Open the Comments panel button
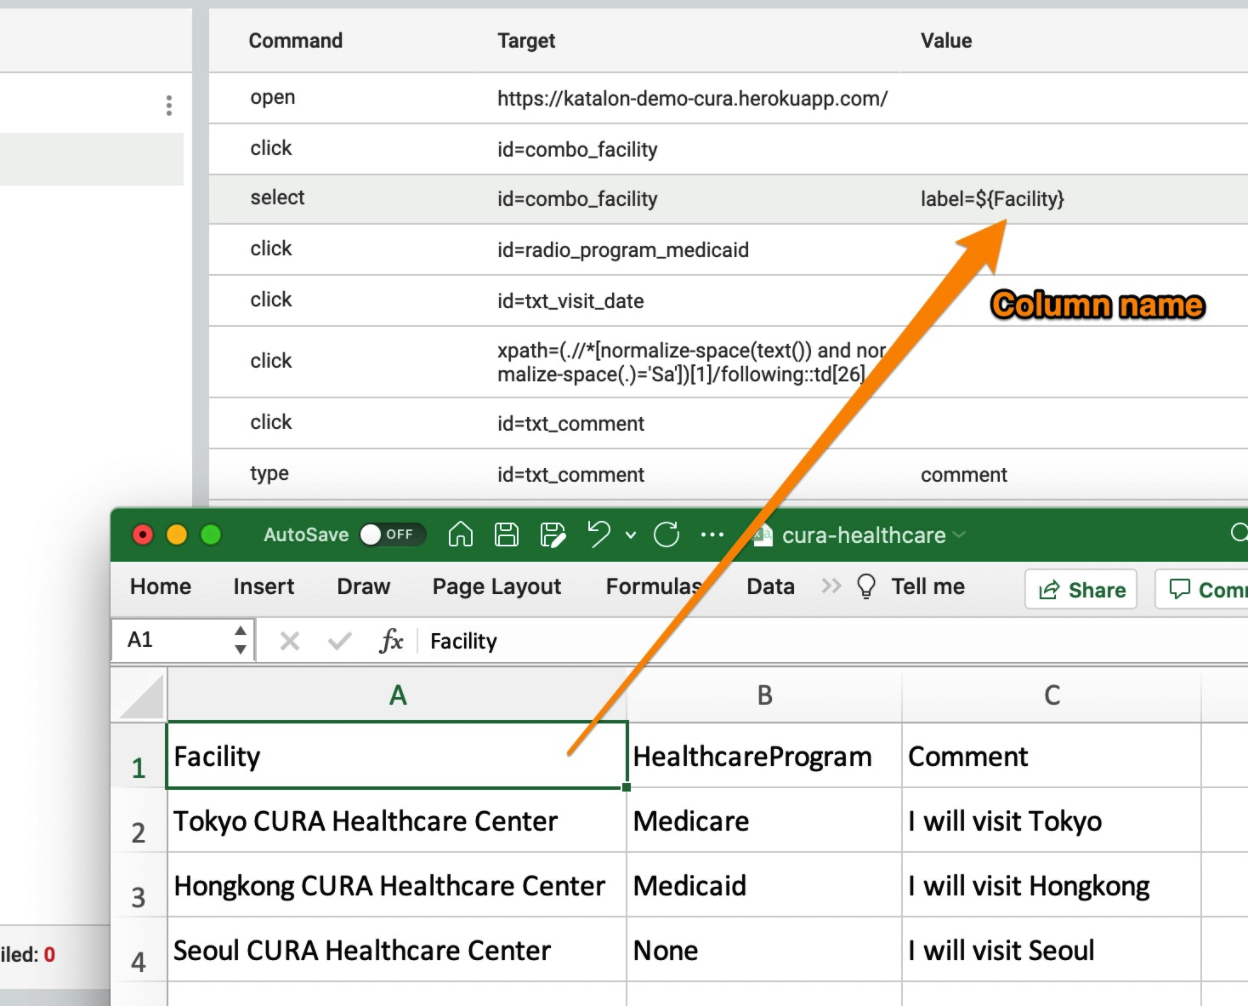 click(x=1210, y=589)
